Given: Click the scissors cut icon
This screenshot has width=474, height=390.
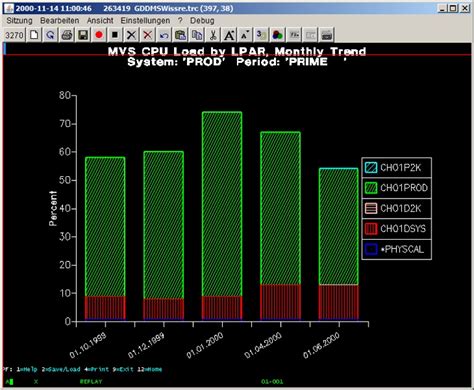Looking at the screenshot, I should [213, 35].
